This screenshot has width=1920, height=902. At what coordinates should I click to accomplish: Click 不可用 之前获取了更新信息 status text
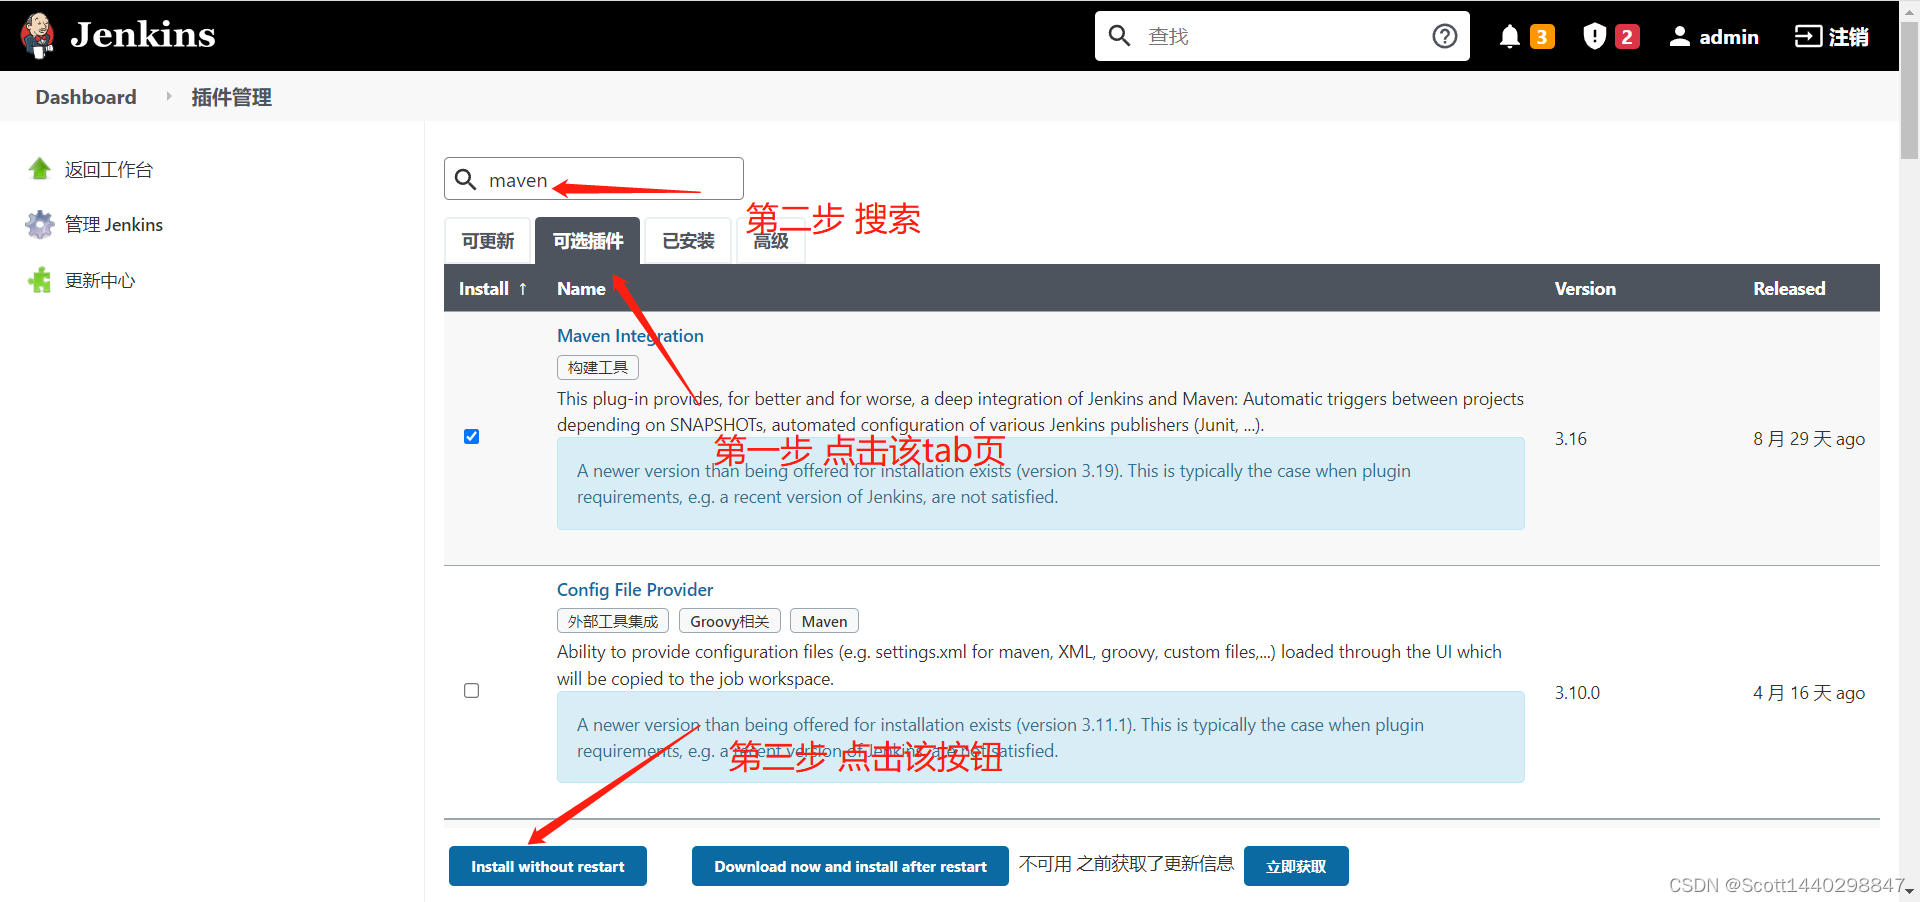click(x=1126, y=864)
